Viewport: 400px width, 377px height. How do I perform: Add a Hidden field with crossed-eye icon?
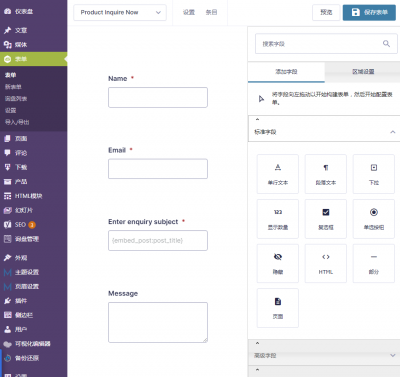[278, 263]
